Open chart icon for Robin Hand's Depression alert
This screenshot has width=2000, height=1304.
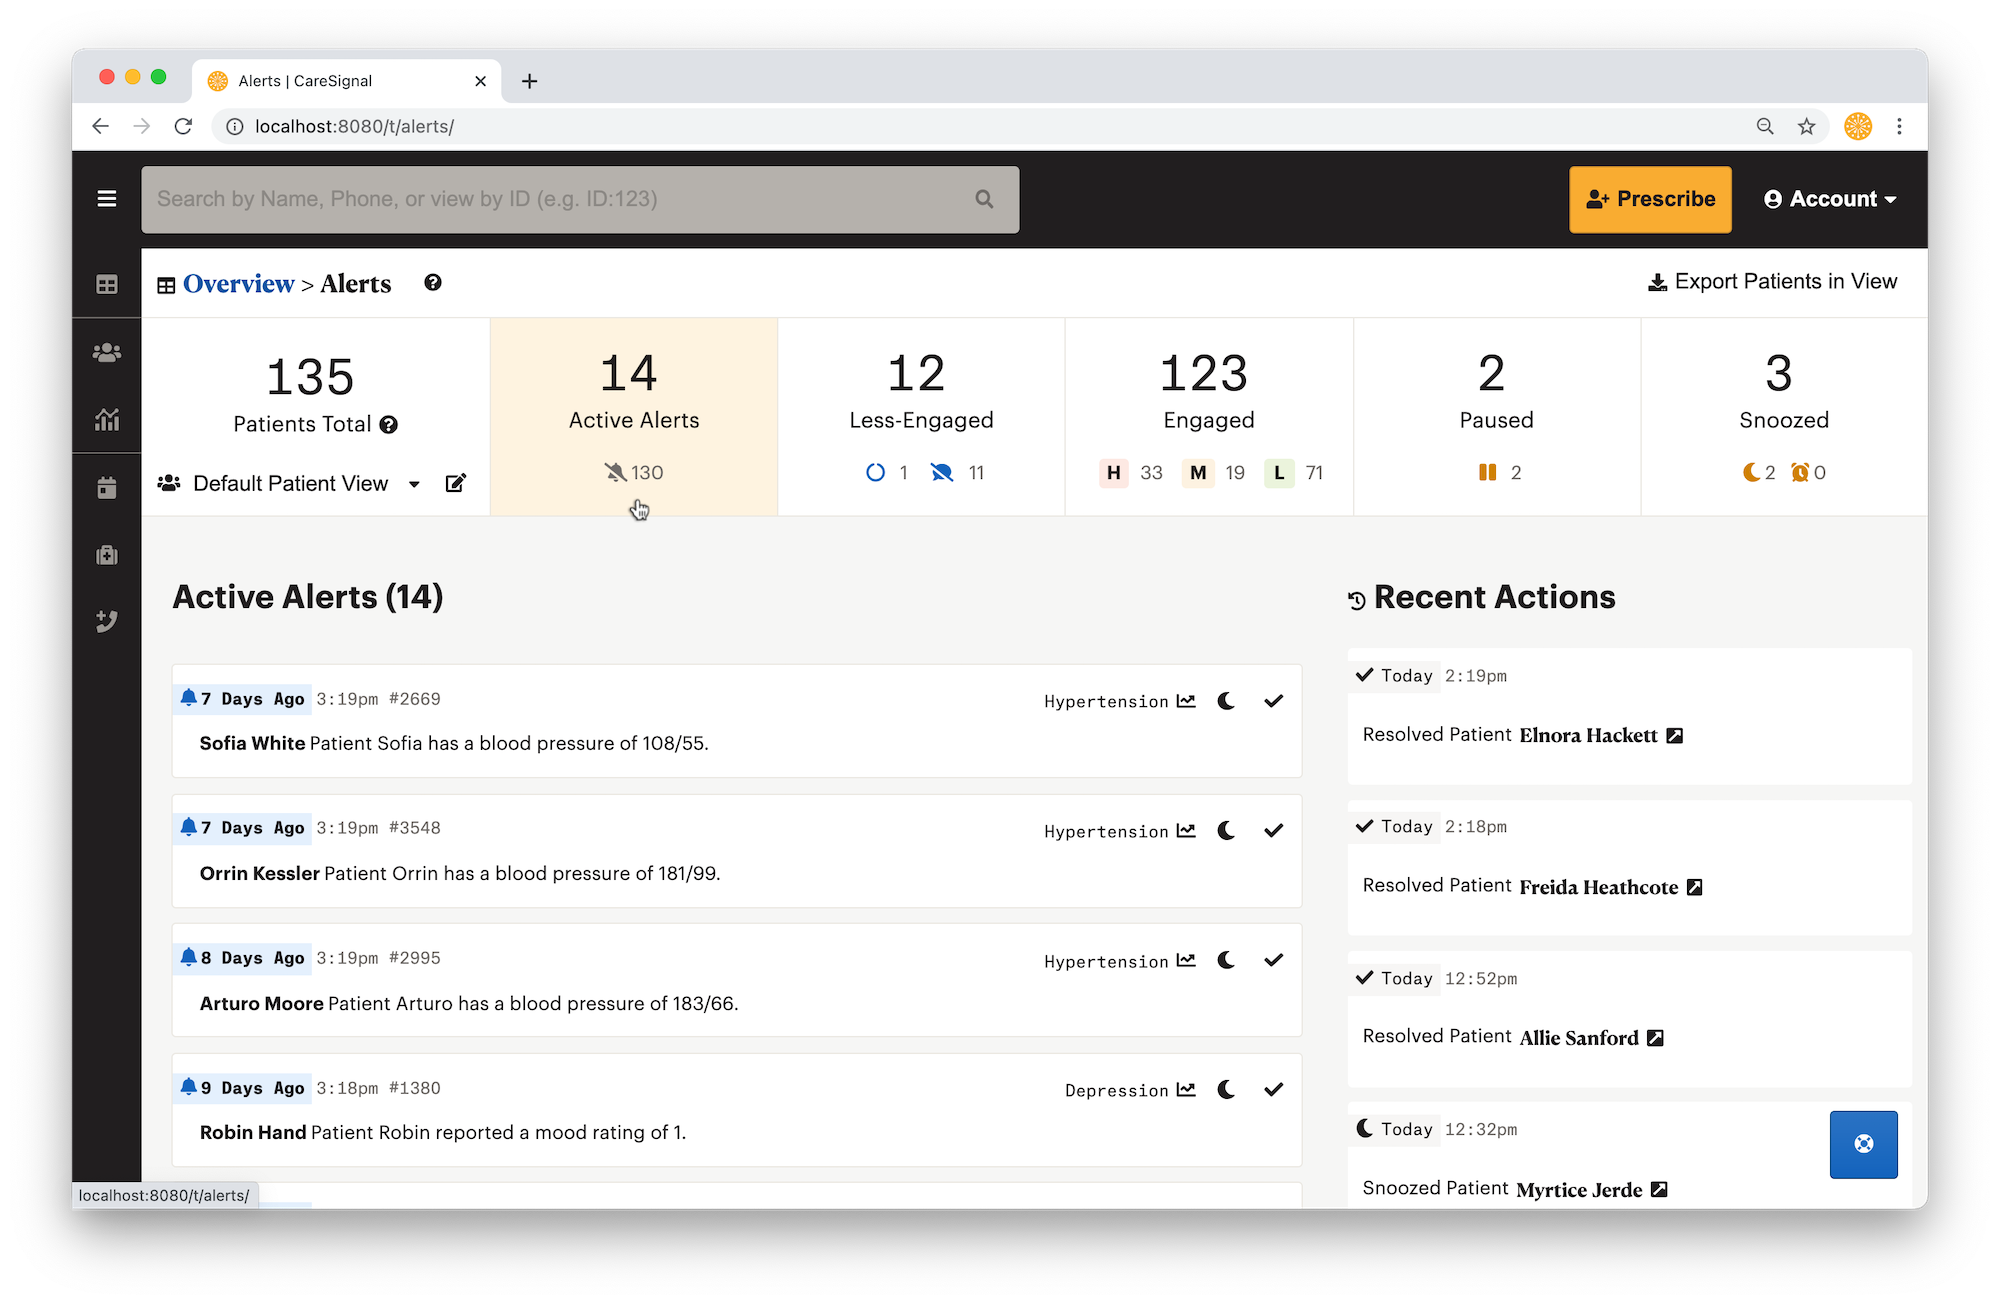(x=1186, y=1090)
